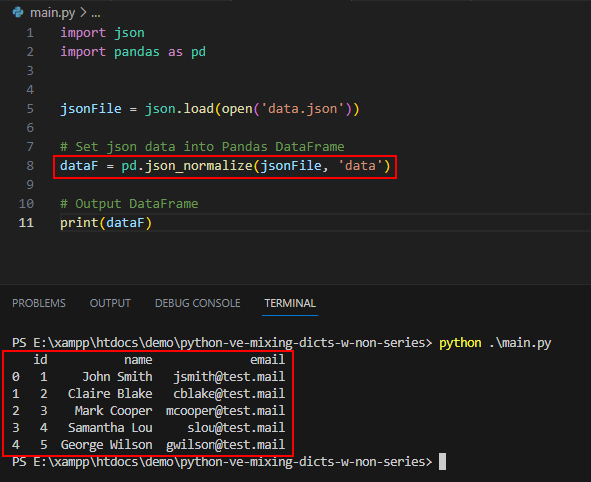Click line number 1 in the gutter
Image resolution: width=591 pixels, height=482 pixels.
point(30,33)
